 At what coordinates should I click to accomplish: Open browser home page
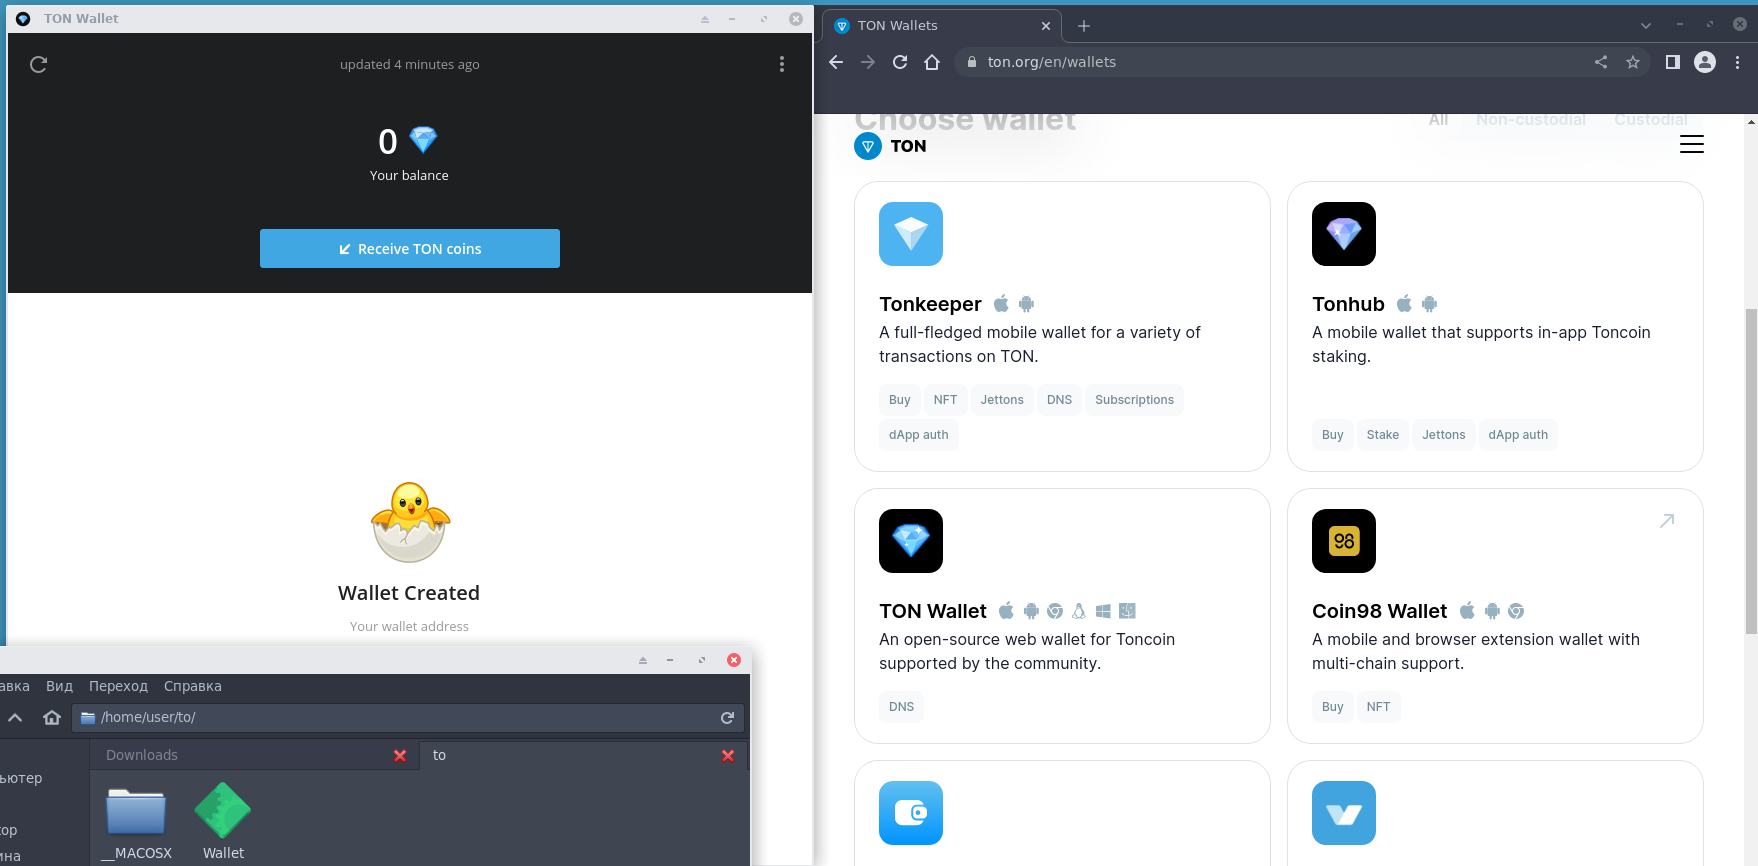932,62
